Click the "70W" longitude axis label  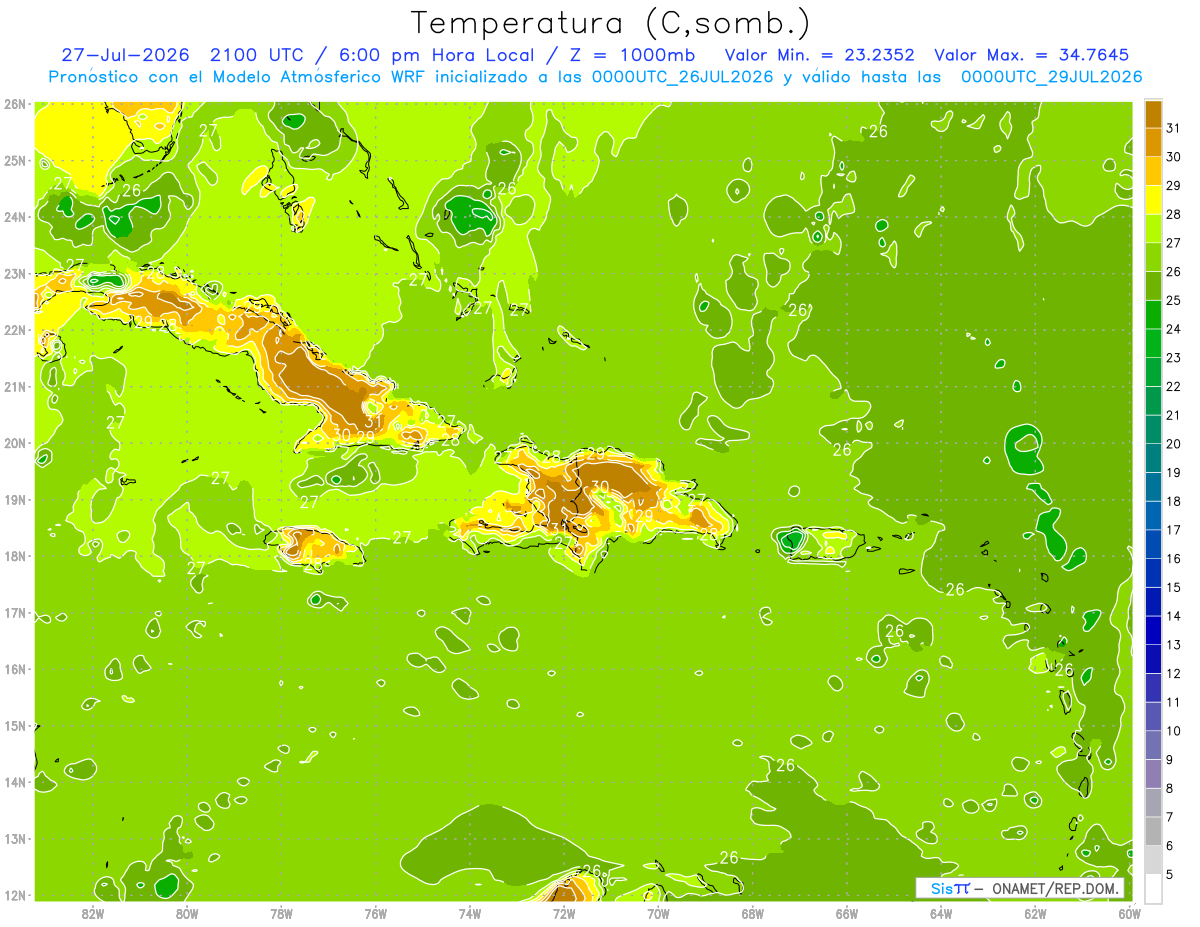coord(658,913)
